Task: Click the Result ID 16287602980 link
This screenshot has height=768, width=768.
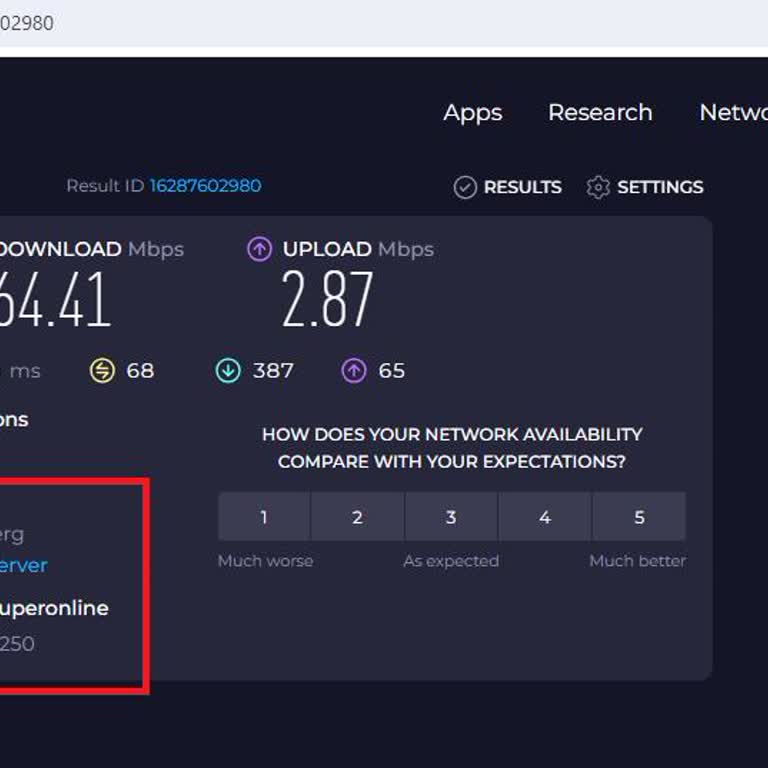Action: coord(205,186)
